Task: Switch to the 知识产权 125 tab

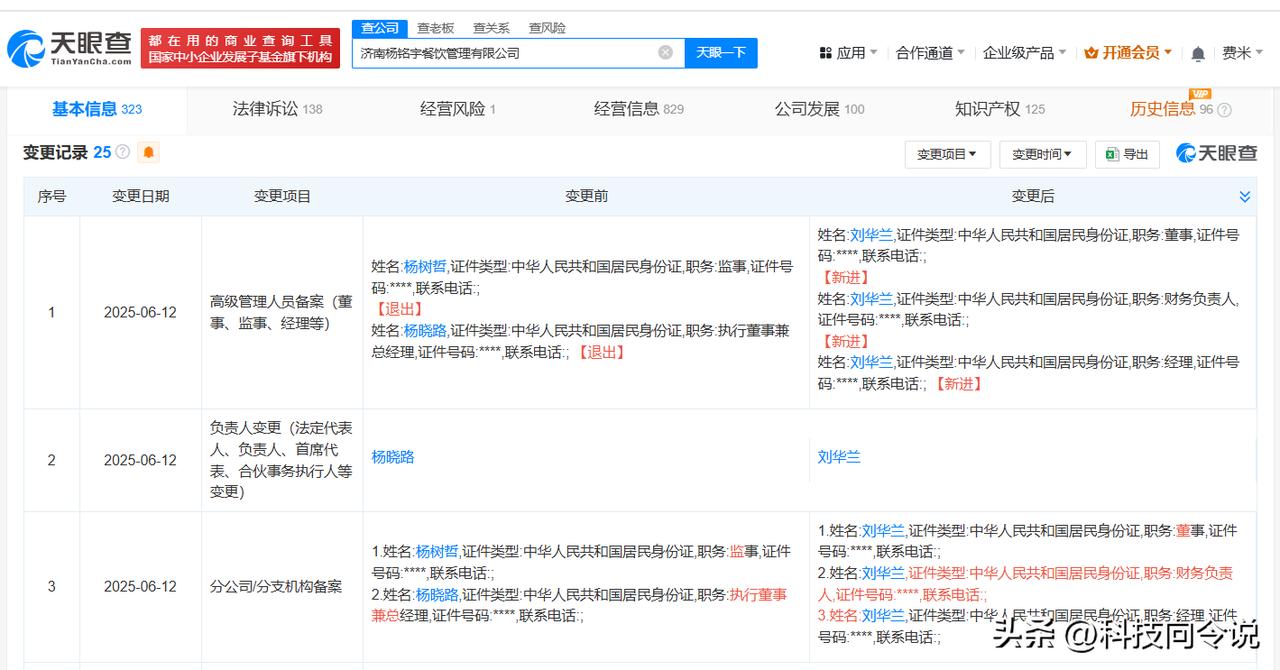Action: 1000,109
